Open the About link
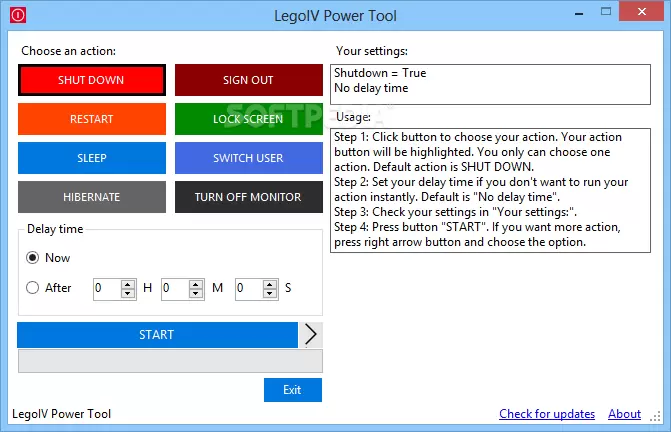 tap(624, 414)
